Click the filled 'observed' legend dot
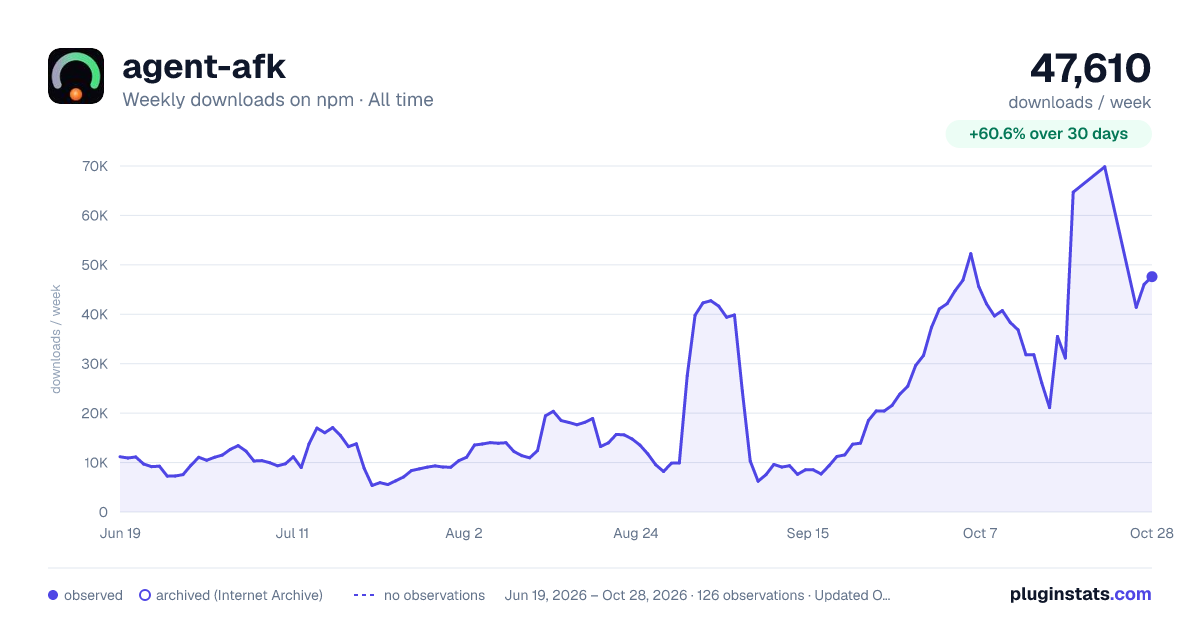The width and height of the screenshot is (1200, 630). point(53,595)
